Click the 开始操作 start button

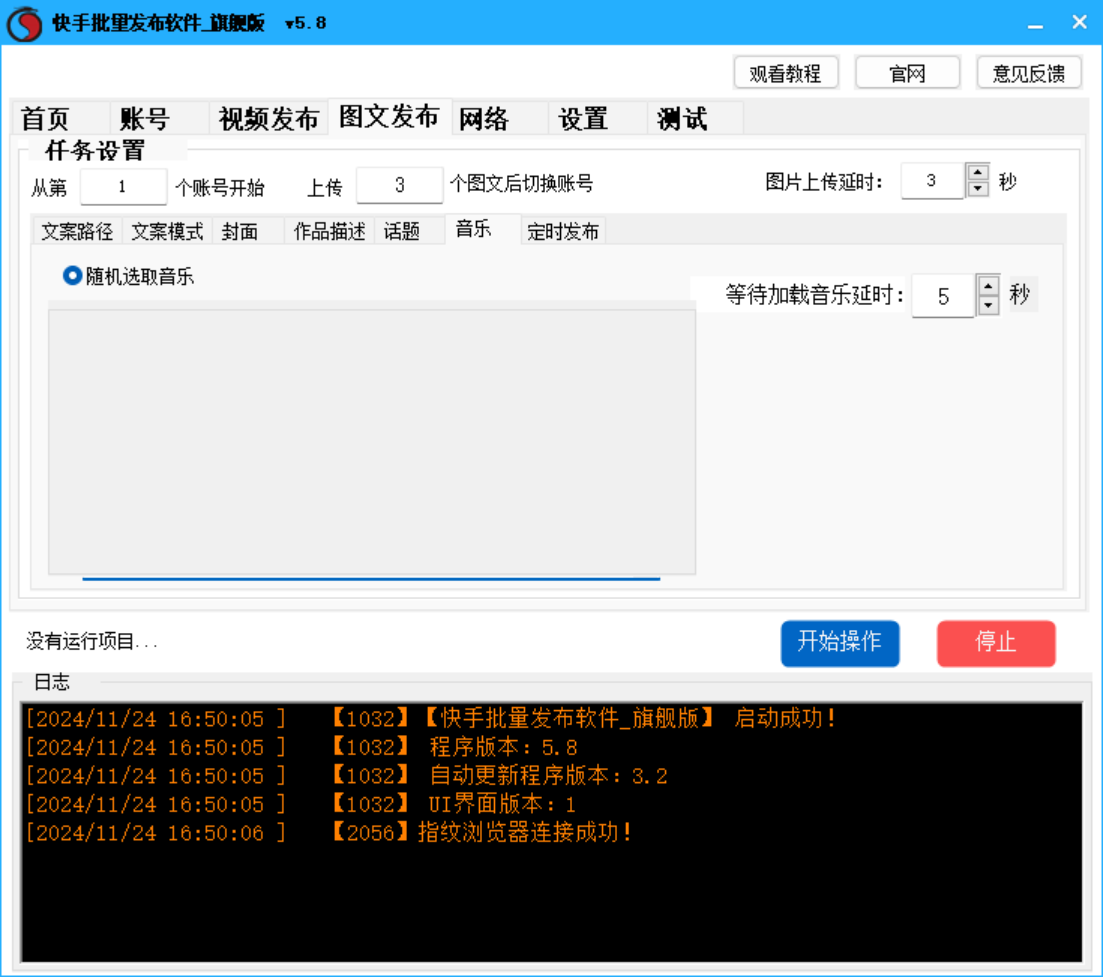pos(840,643)
